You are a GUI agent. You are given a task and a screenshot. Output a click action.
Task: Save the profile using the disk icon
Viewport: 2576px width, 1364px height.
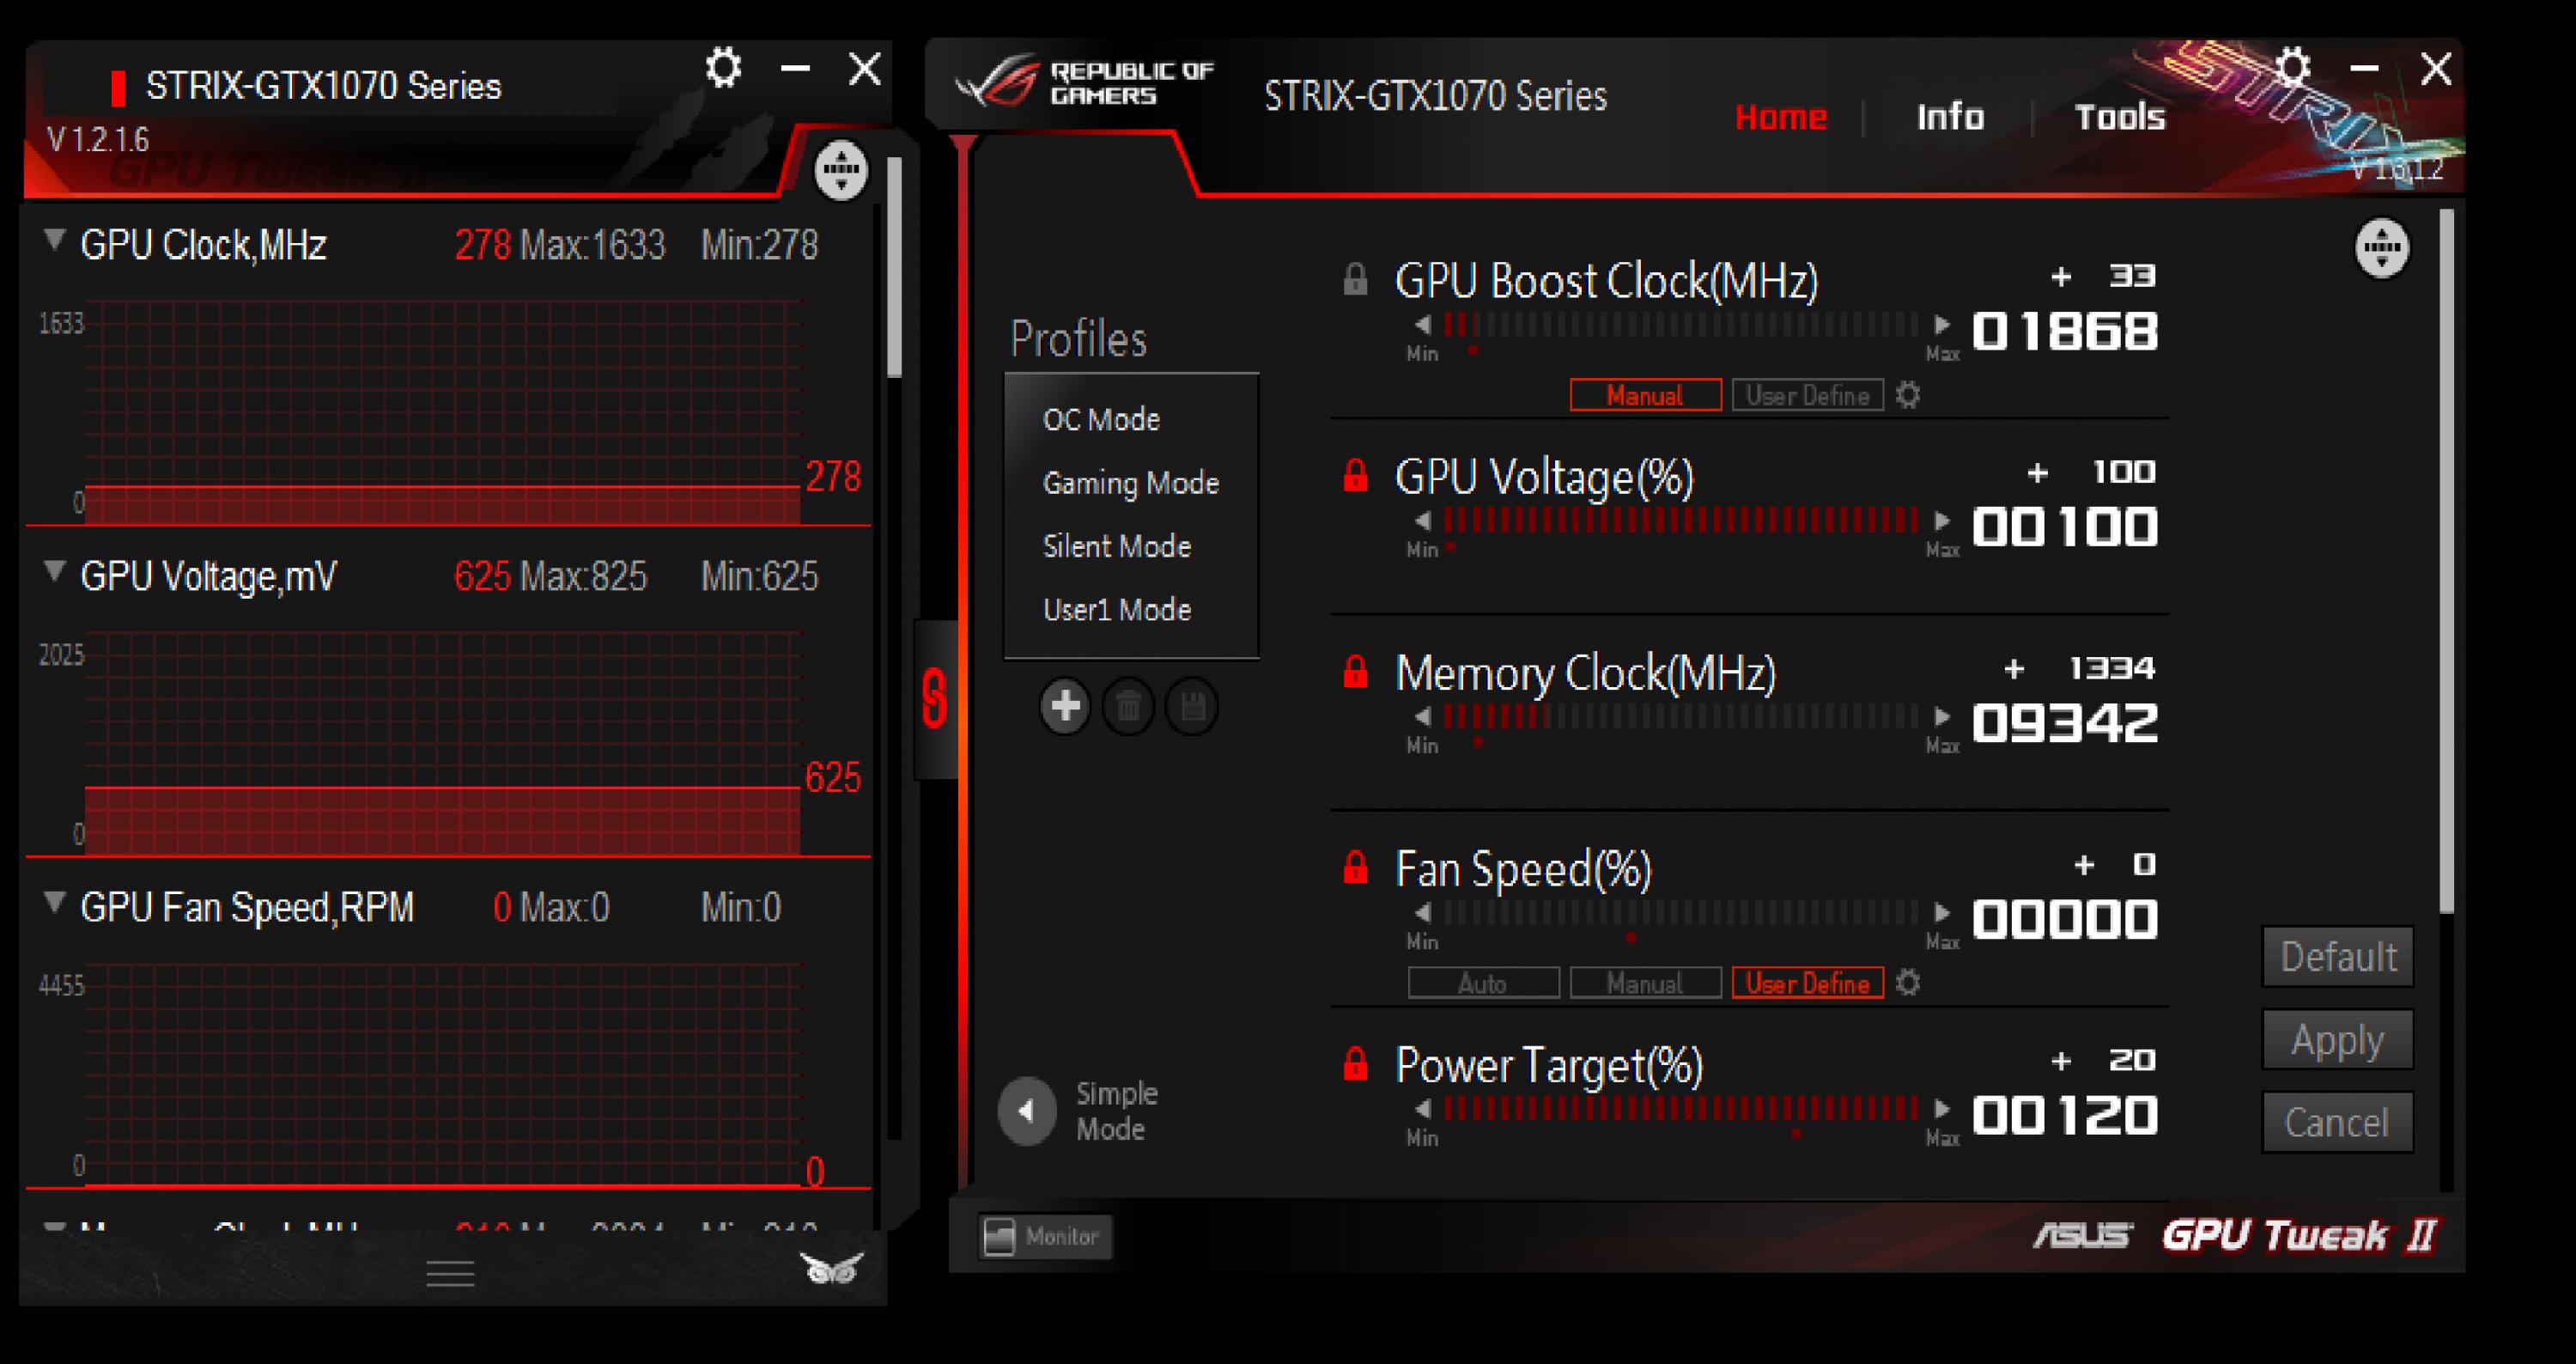[1192, 706]
